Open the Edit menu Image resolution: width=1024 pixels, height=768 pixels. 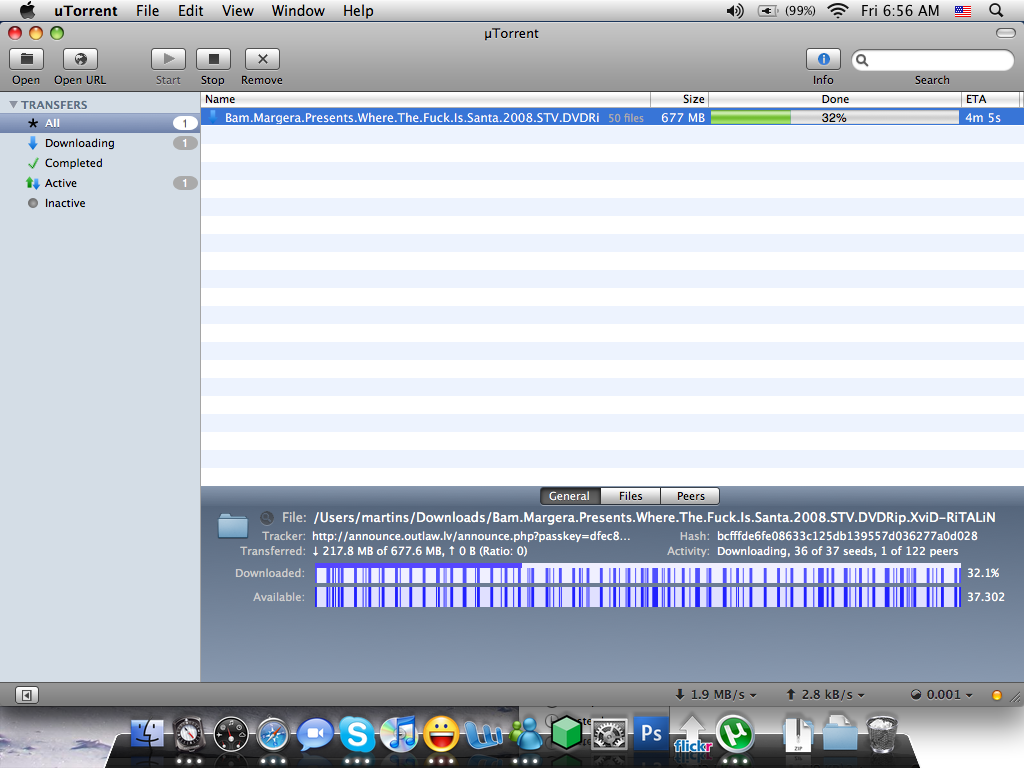191,11
